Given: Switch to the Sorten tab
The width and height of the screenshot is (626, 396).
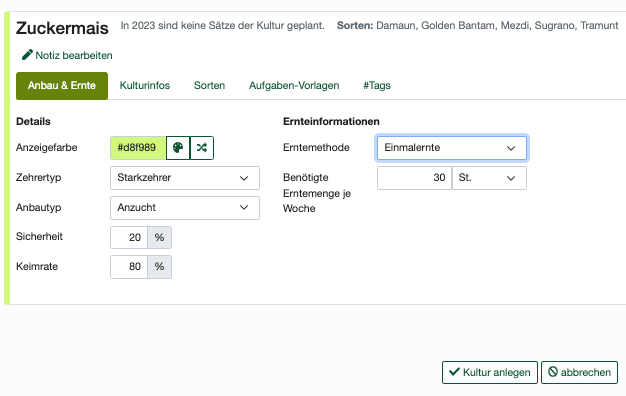Looking at the screenshot, I should (209, 85).
